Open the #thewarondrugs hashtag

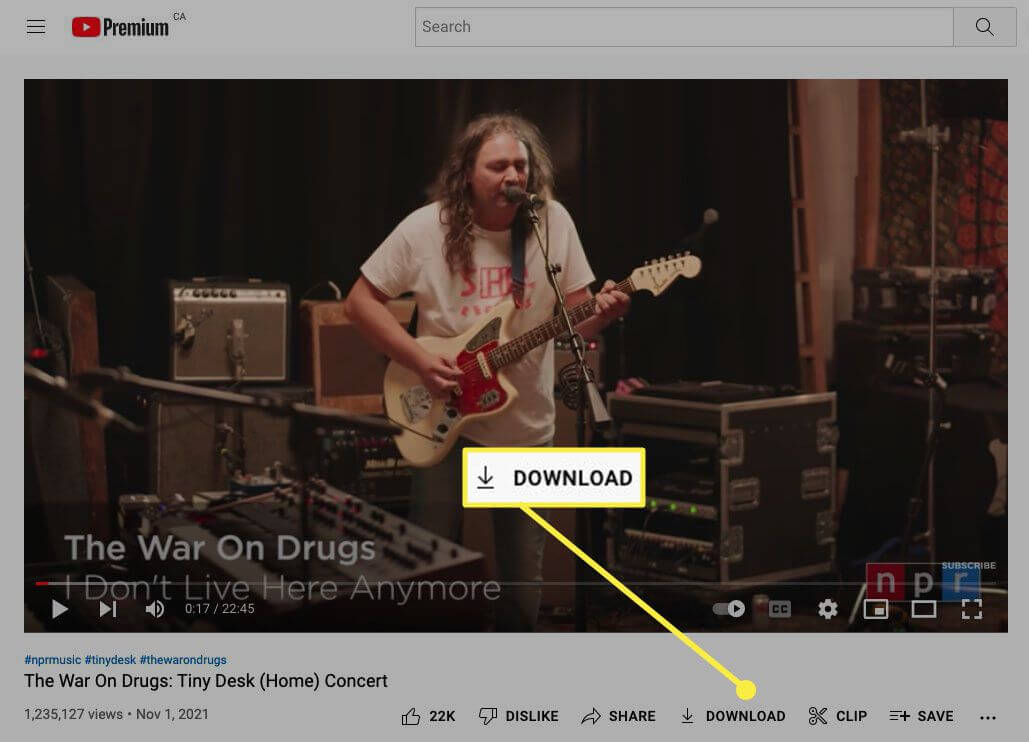click(183, 659)
